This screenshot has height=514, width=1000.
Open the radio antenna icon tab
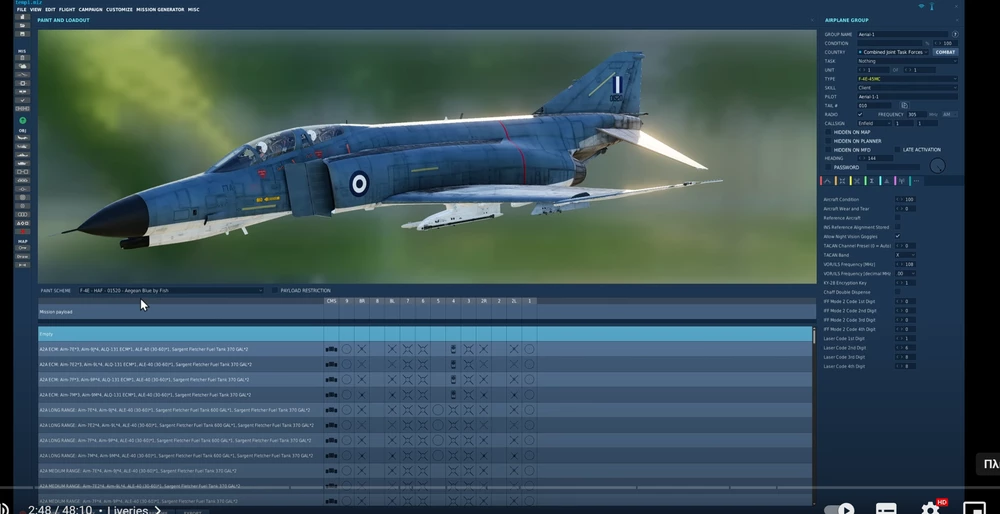(901, 181)
